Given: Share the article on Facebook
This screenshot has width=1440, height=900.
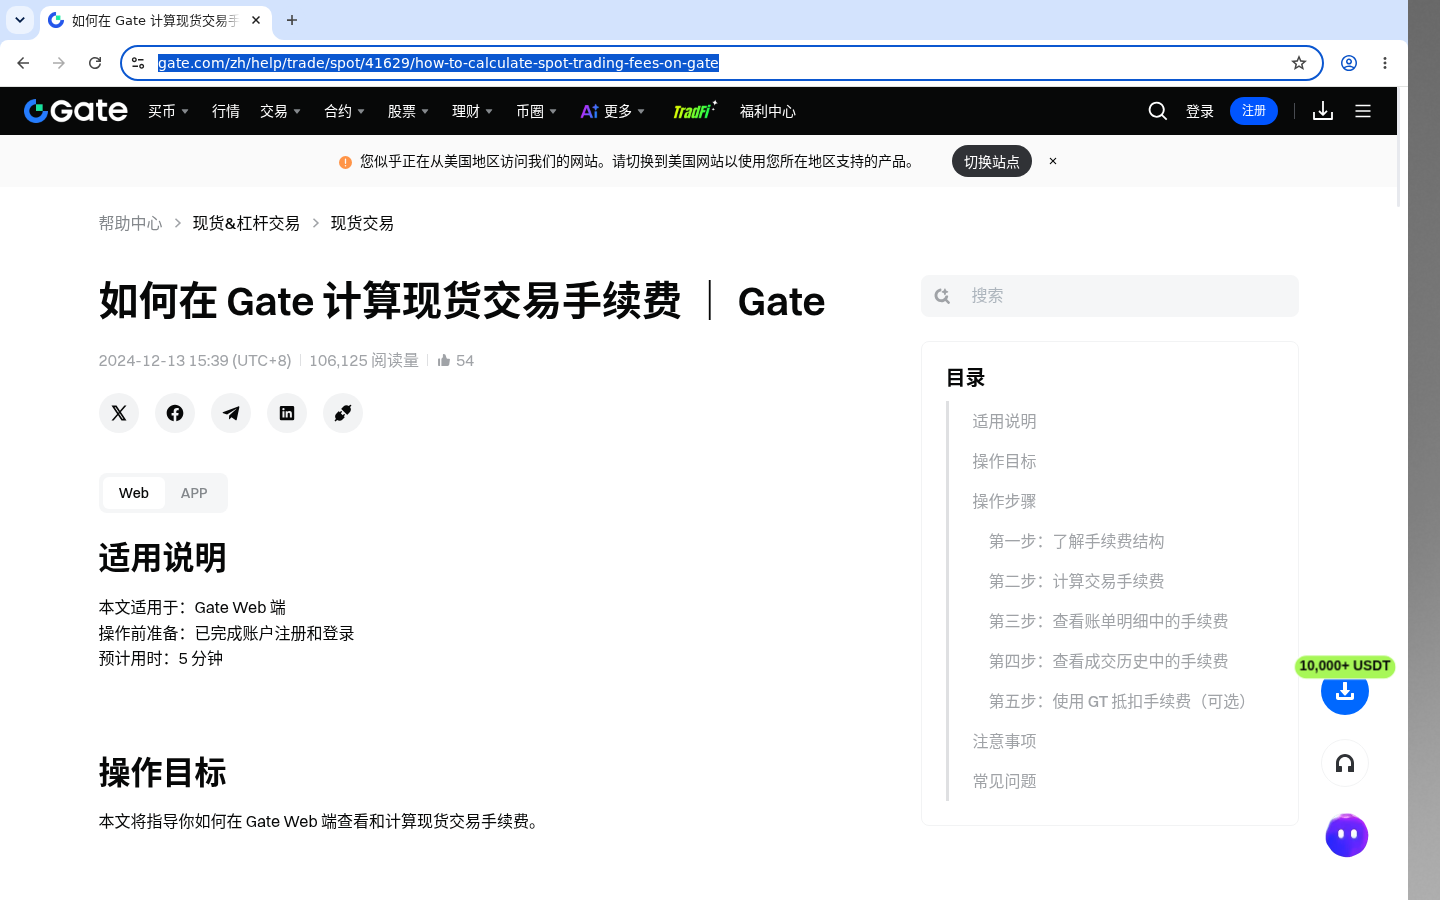Looking at the screenshot, I should coord(175,413).
